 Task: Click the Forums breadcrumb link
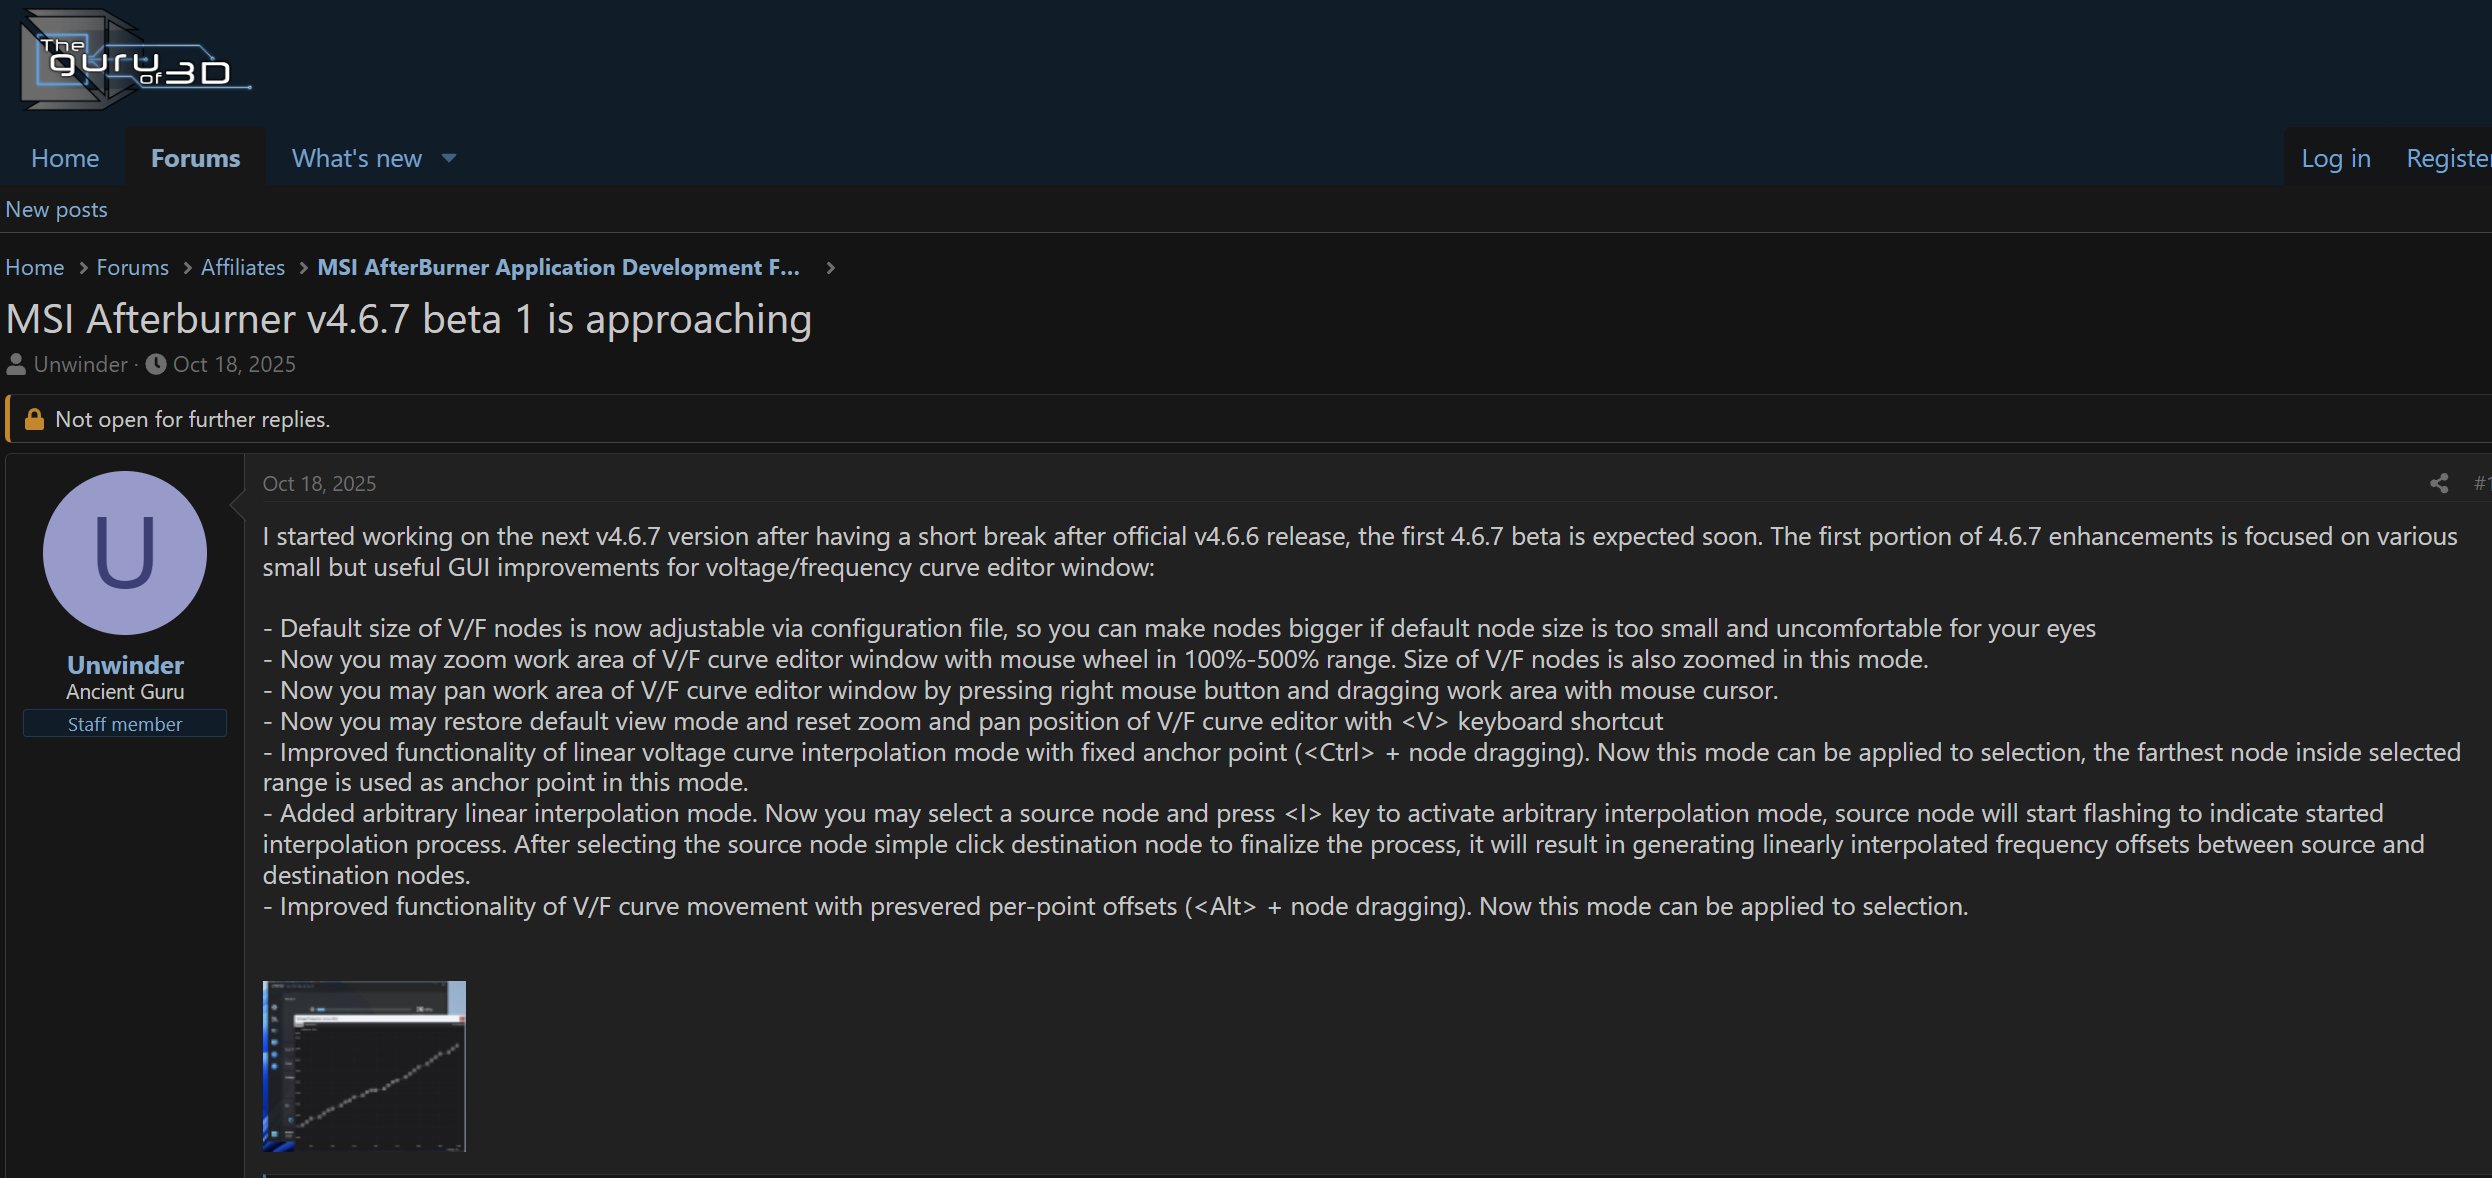pos(132,268)
